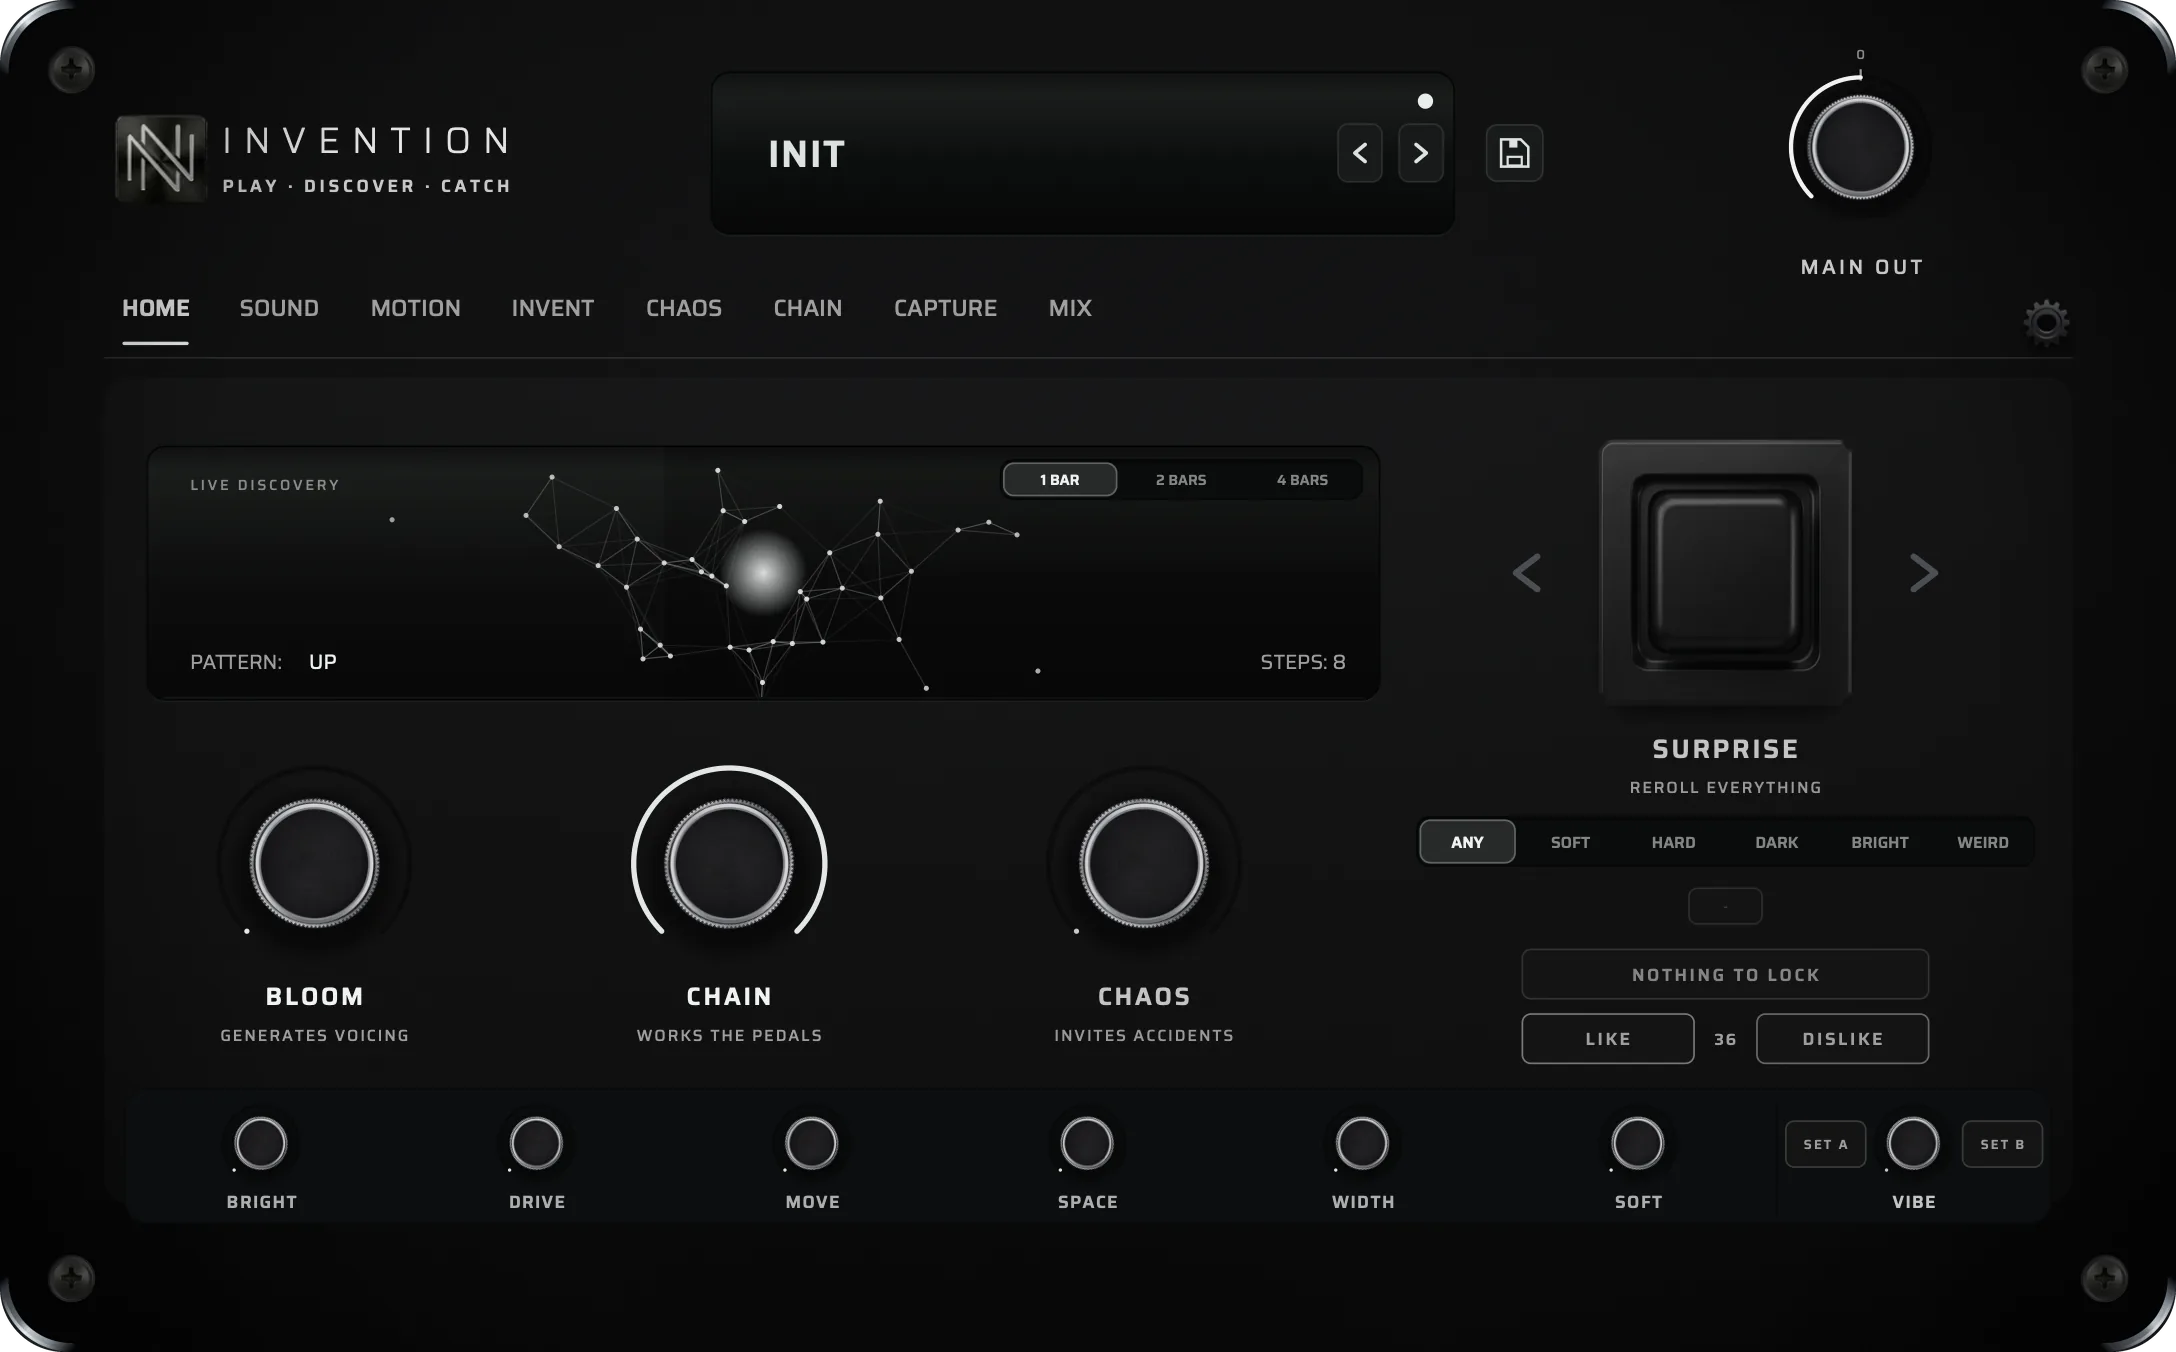2176x1352 pixels.
Task: Click the preset status dot indicator
Action: coord(1425,101)
